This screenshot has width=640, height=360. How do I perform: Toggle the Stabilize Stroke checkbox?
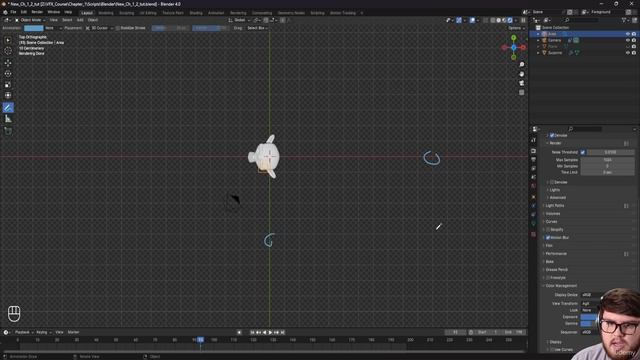coord(118,28)
